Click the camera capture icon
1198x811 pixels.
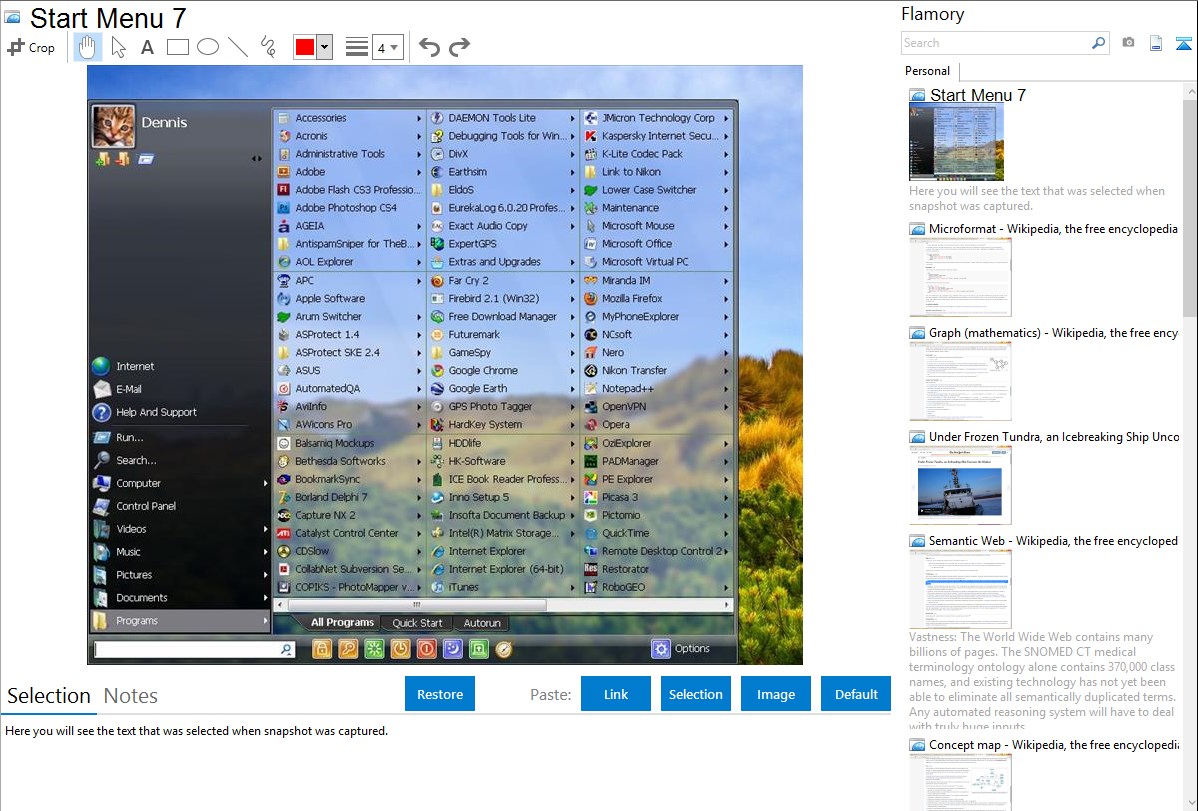pyautogui.click(x=1128, y=43)
